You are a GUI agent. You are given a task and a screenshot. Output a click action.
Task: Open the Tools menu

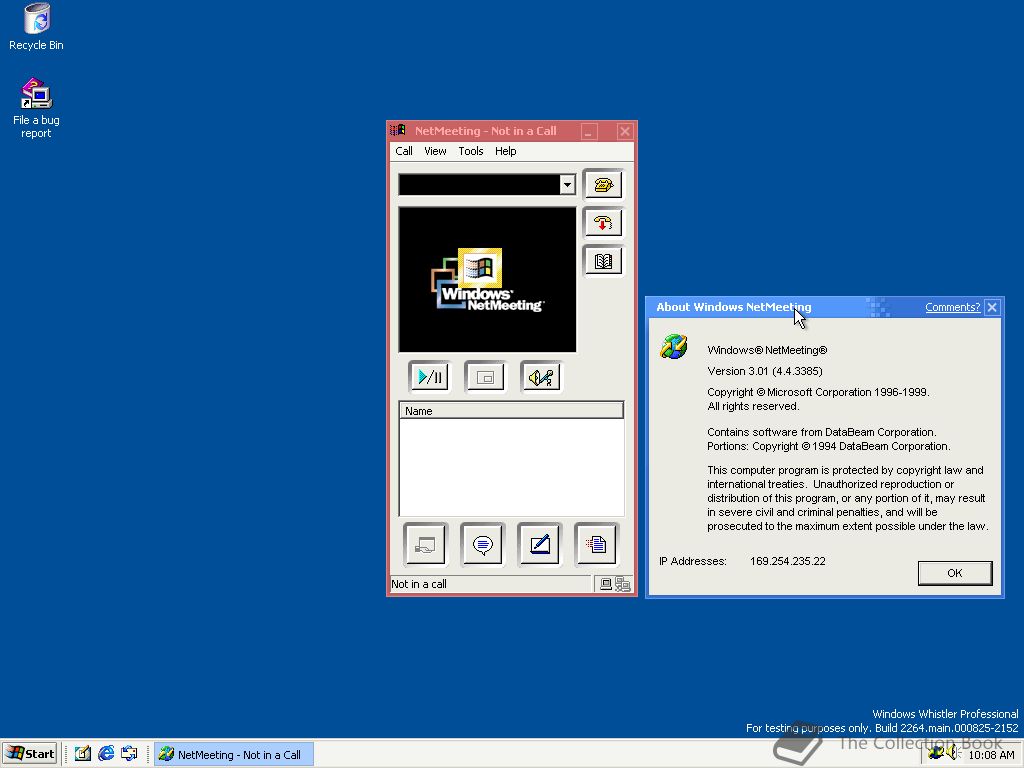tap(470, 151)
